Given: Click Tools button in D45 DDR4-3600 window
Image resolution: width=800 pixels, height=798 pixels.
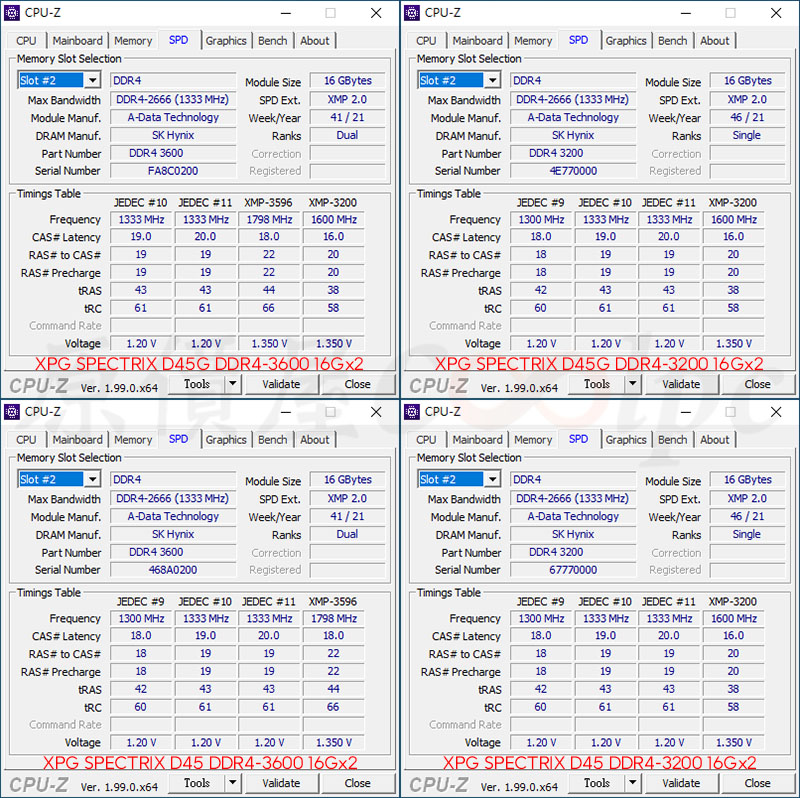Looking at the screenshot, I should point(197,783).
